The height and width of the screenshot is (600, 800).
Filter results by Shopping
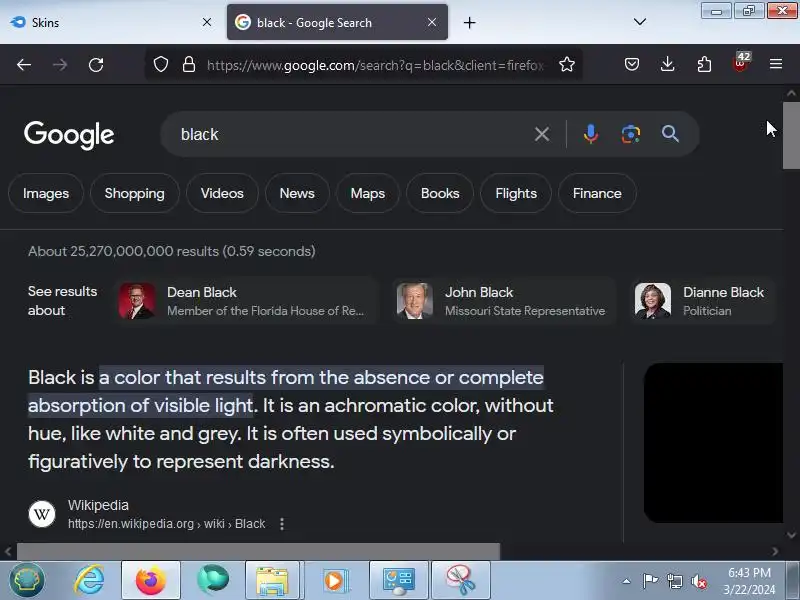tap(135, 193)
